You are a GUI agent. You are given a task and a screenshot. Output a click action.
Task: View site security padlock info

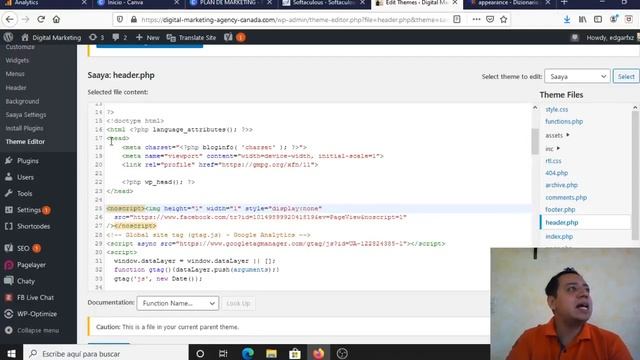tap(133, 19)
